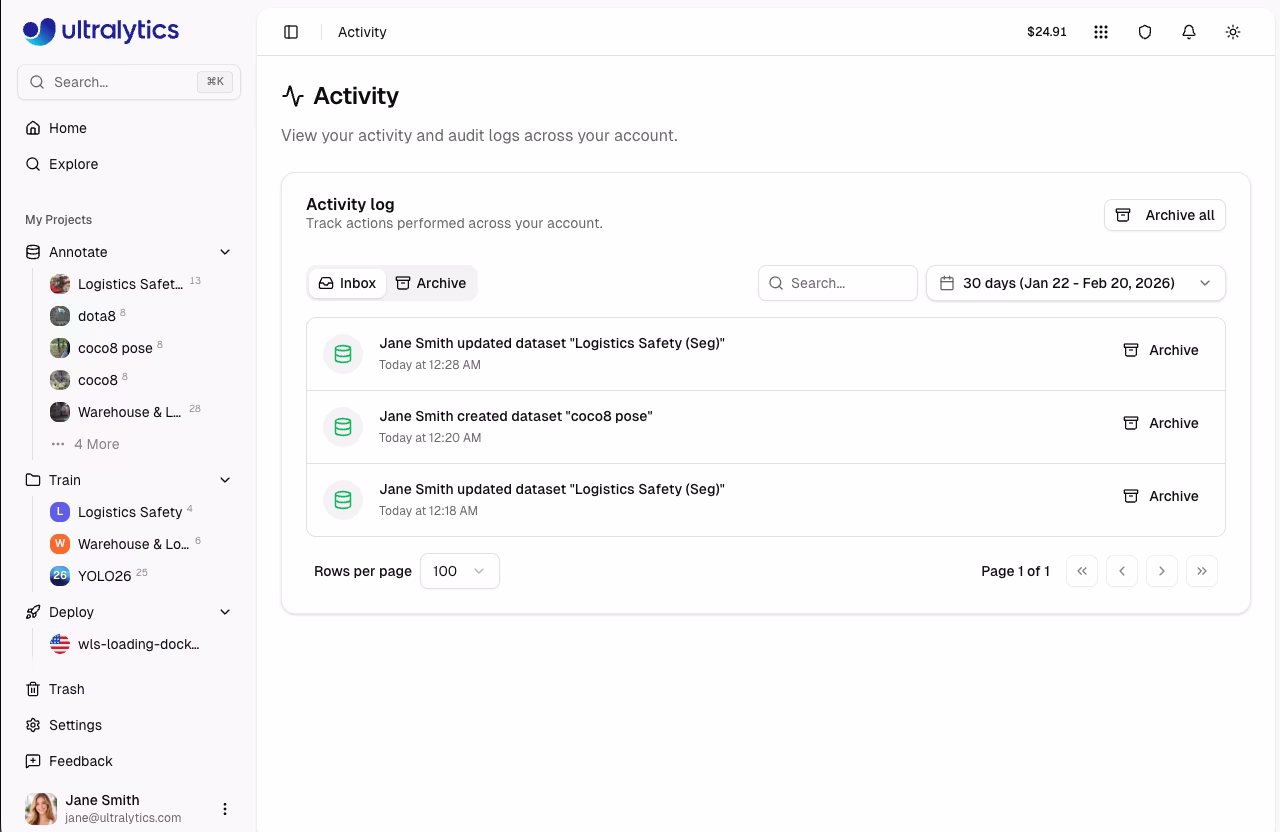This screenshot has height=832, width=1280.
Task: Open Rows per page dropdown
Action: [459, 571]
